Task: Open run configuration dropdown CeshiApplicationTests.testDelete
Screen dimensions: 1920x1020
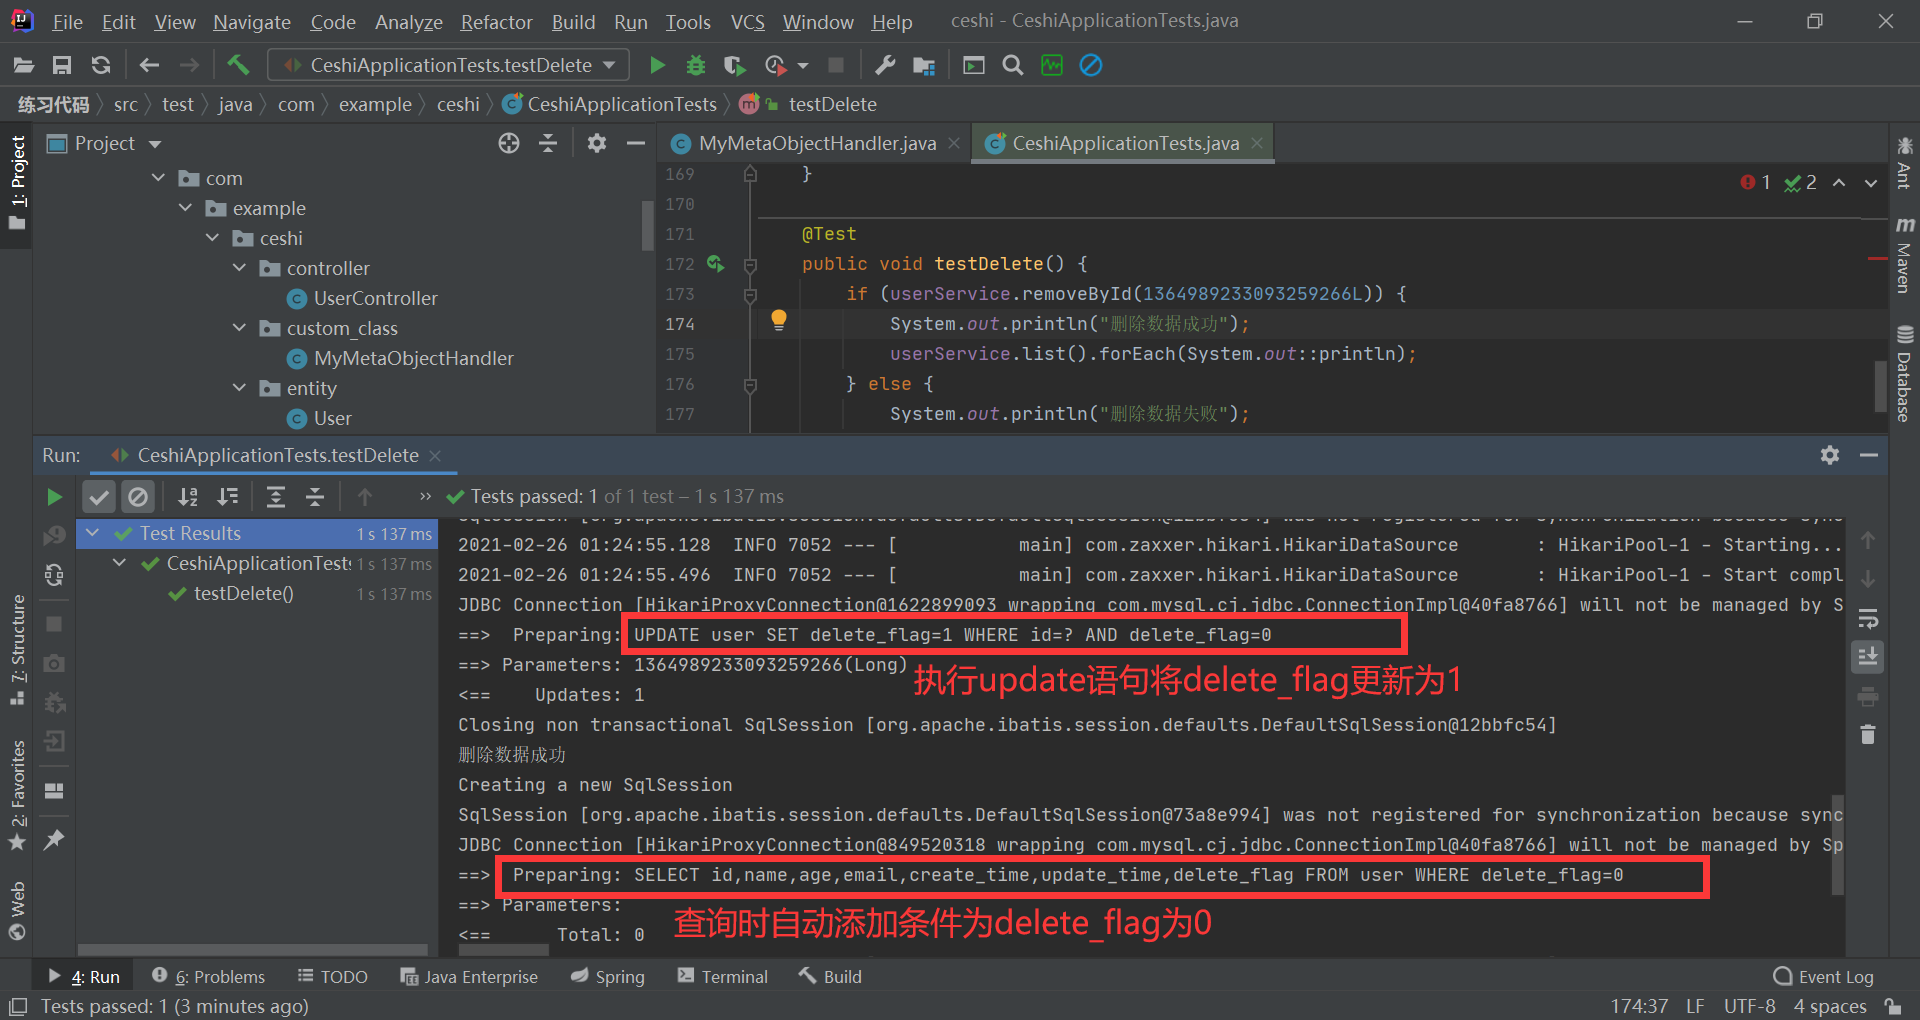Action: 449,65
